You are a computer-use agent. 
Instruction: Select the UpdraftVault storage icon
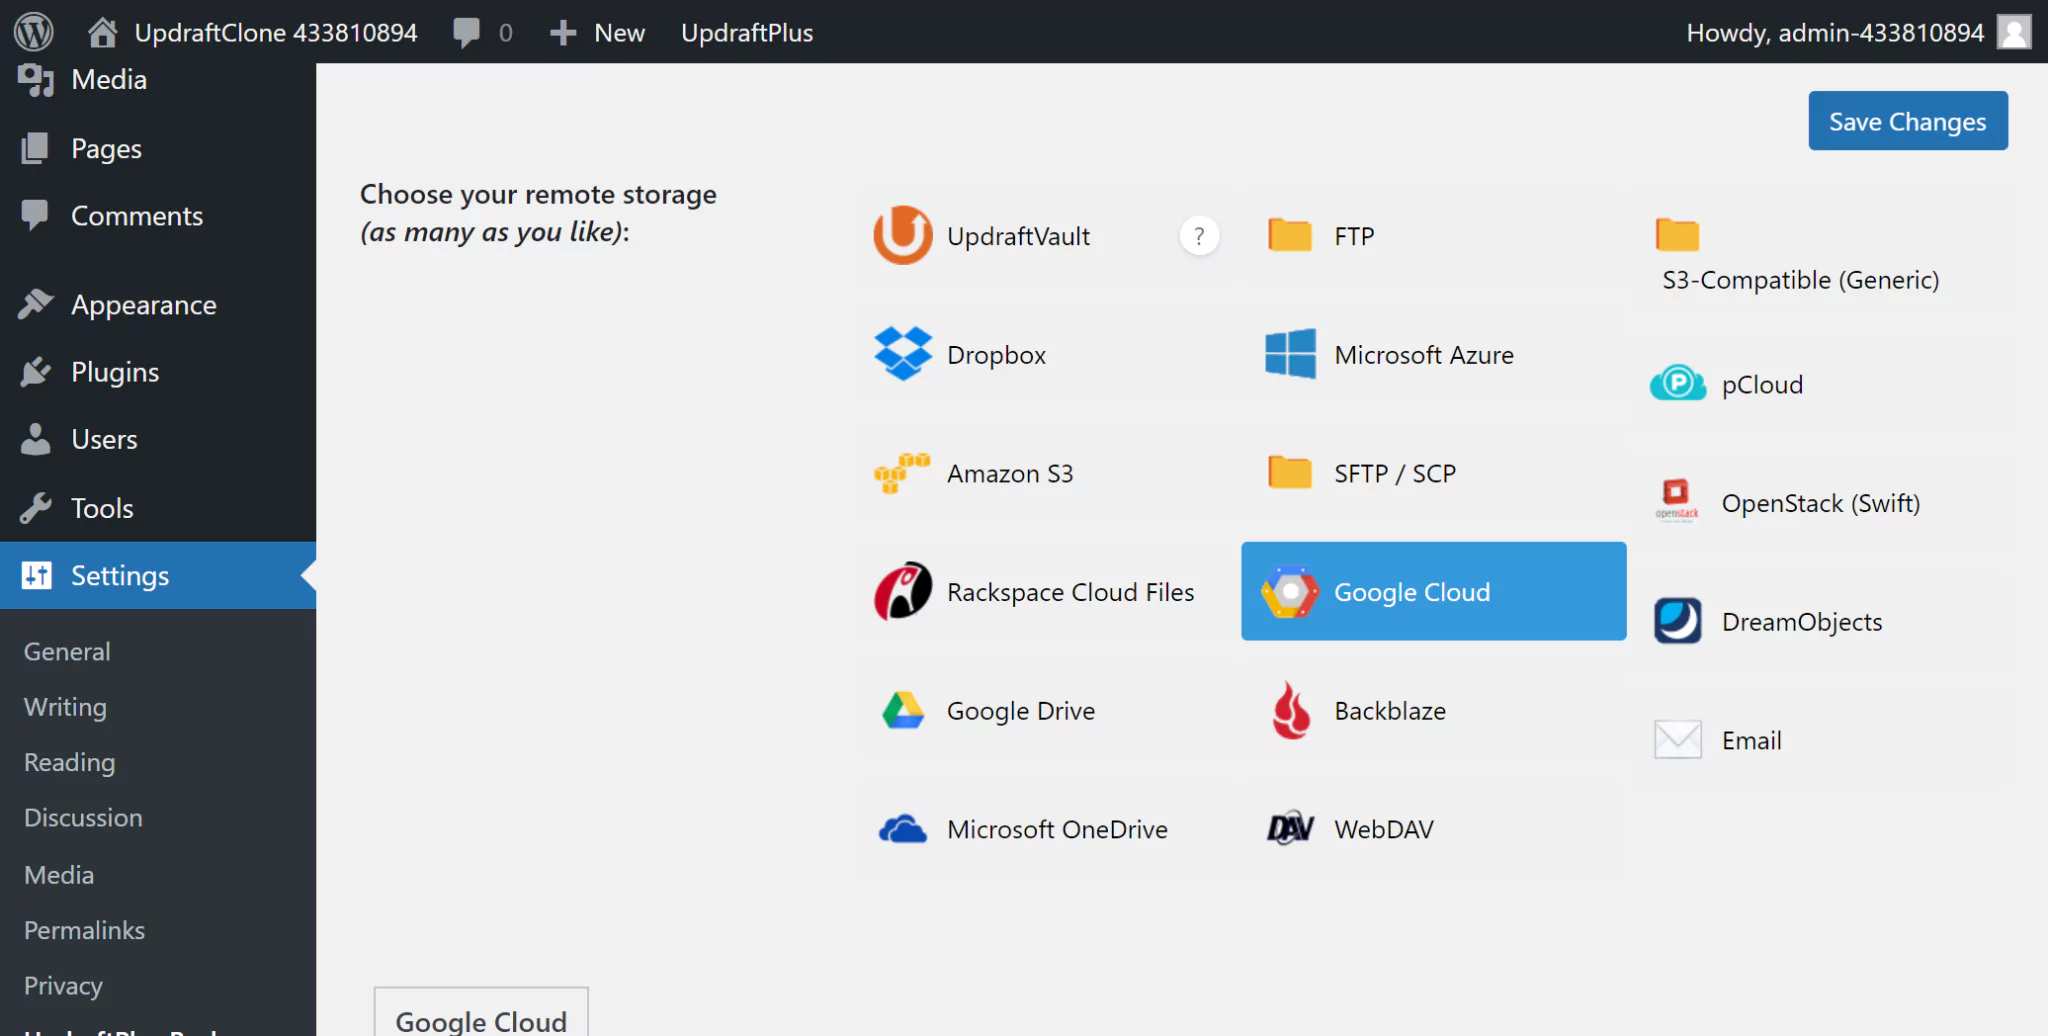pos(902,236)
